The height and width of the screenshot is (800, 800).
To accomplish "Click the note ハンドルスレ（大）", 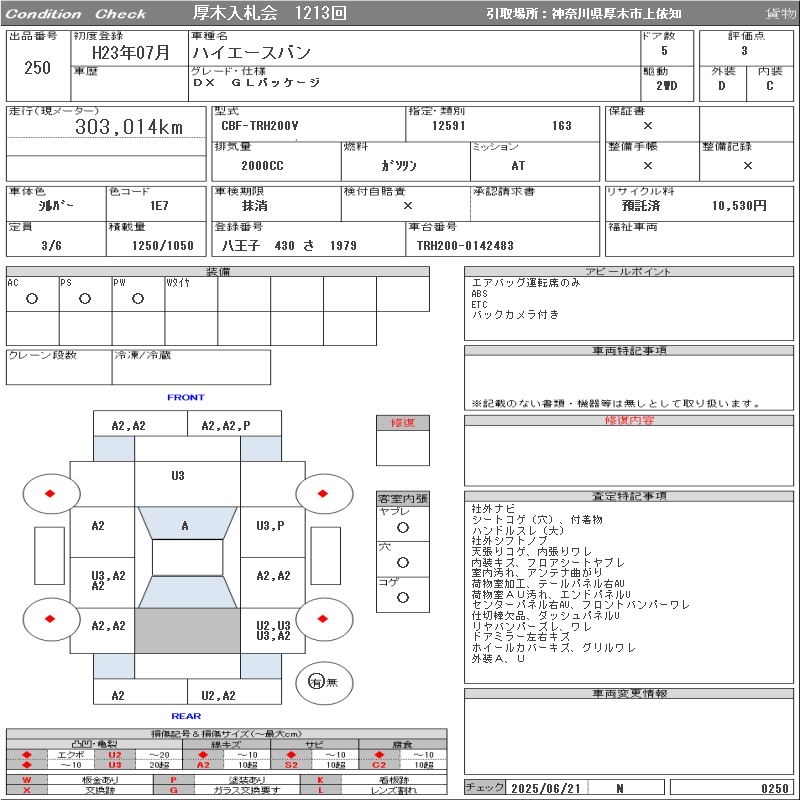I will pos(517,530).
